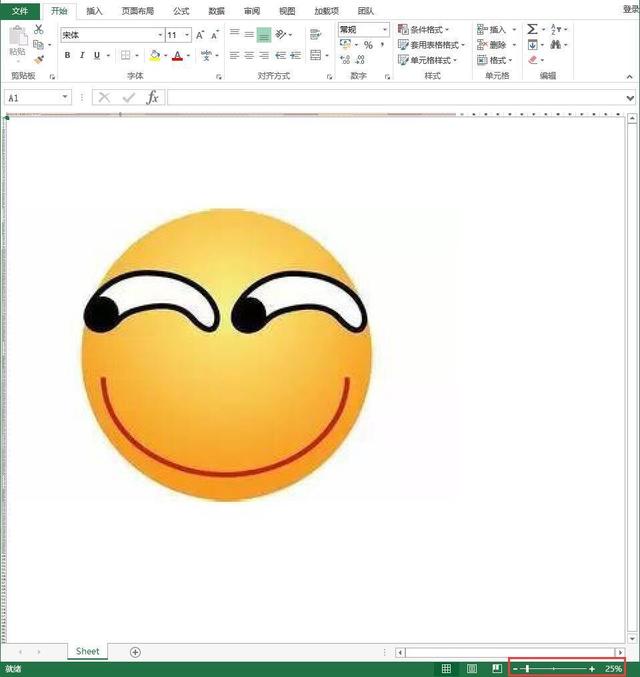Align text to middle of cell
The width and height of the screenshot is (640, 677).
click(249, 35)
